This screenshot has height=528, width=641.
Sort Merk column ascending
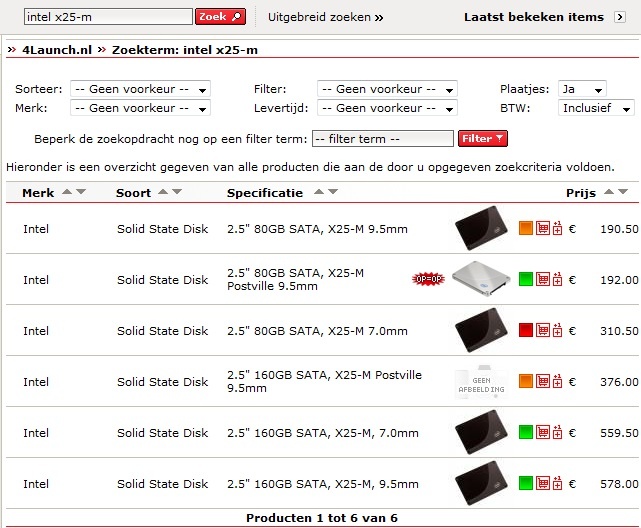click(67, 192)
